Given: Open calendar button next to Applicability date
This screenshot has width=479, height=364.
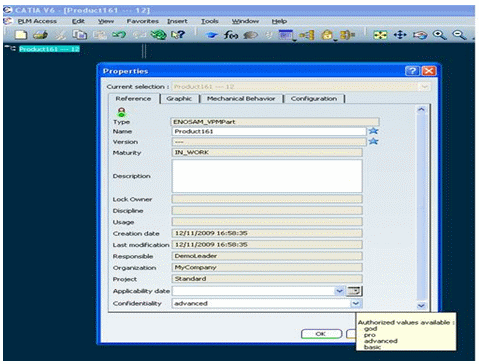Looking at the screenshot, I should 354,291.
